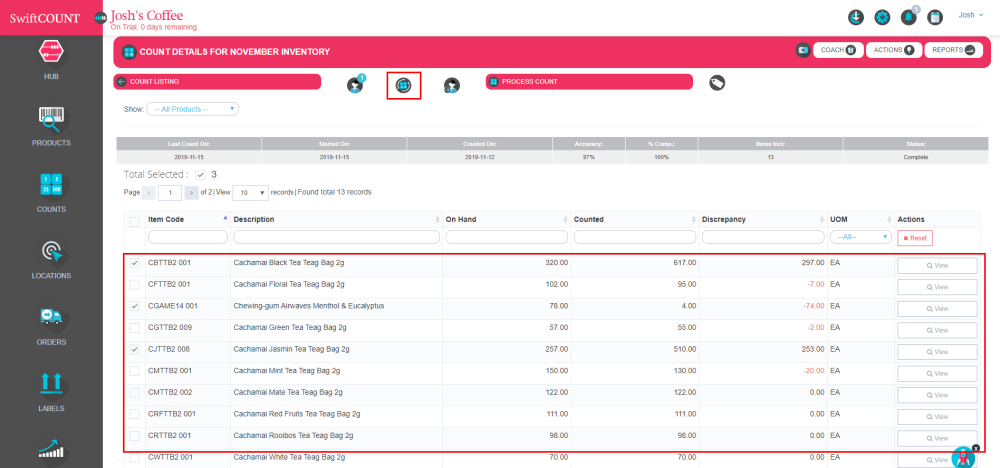Open the UOM All filter dropdown
The image size is (1000, 468).
click(861, 237)
